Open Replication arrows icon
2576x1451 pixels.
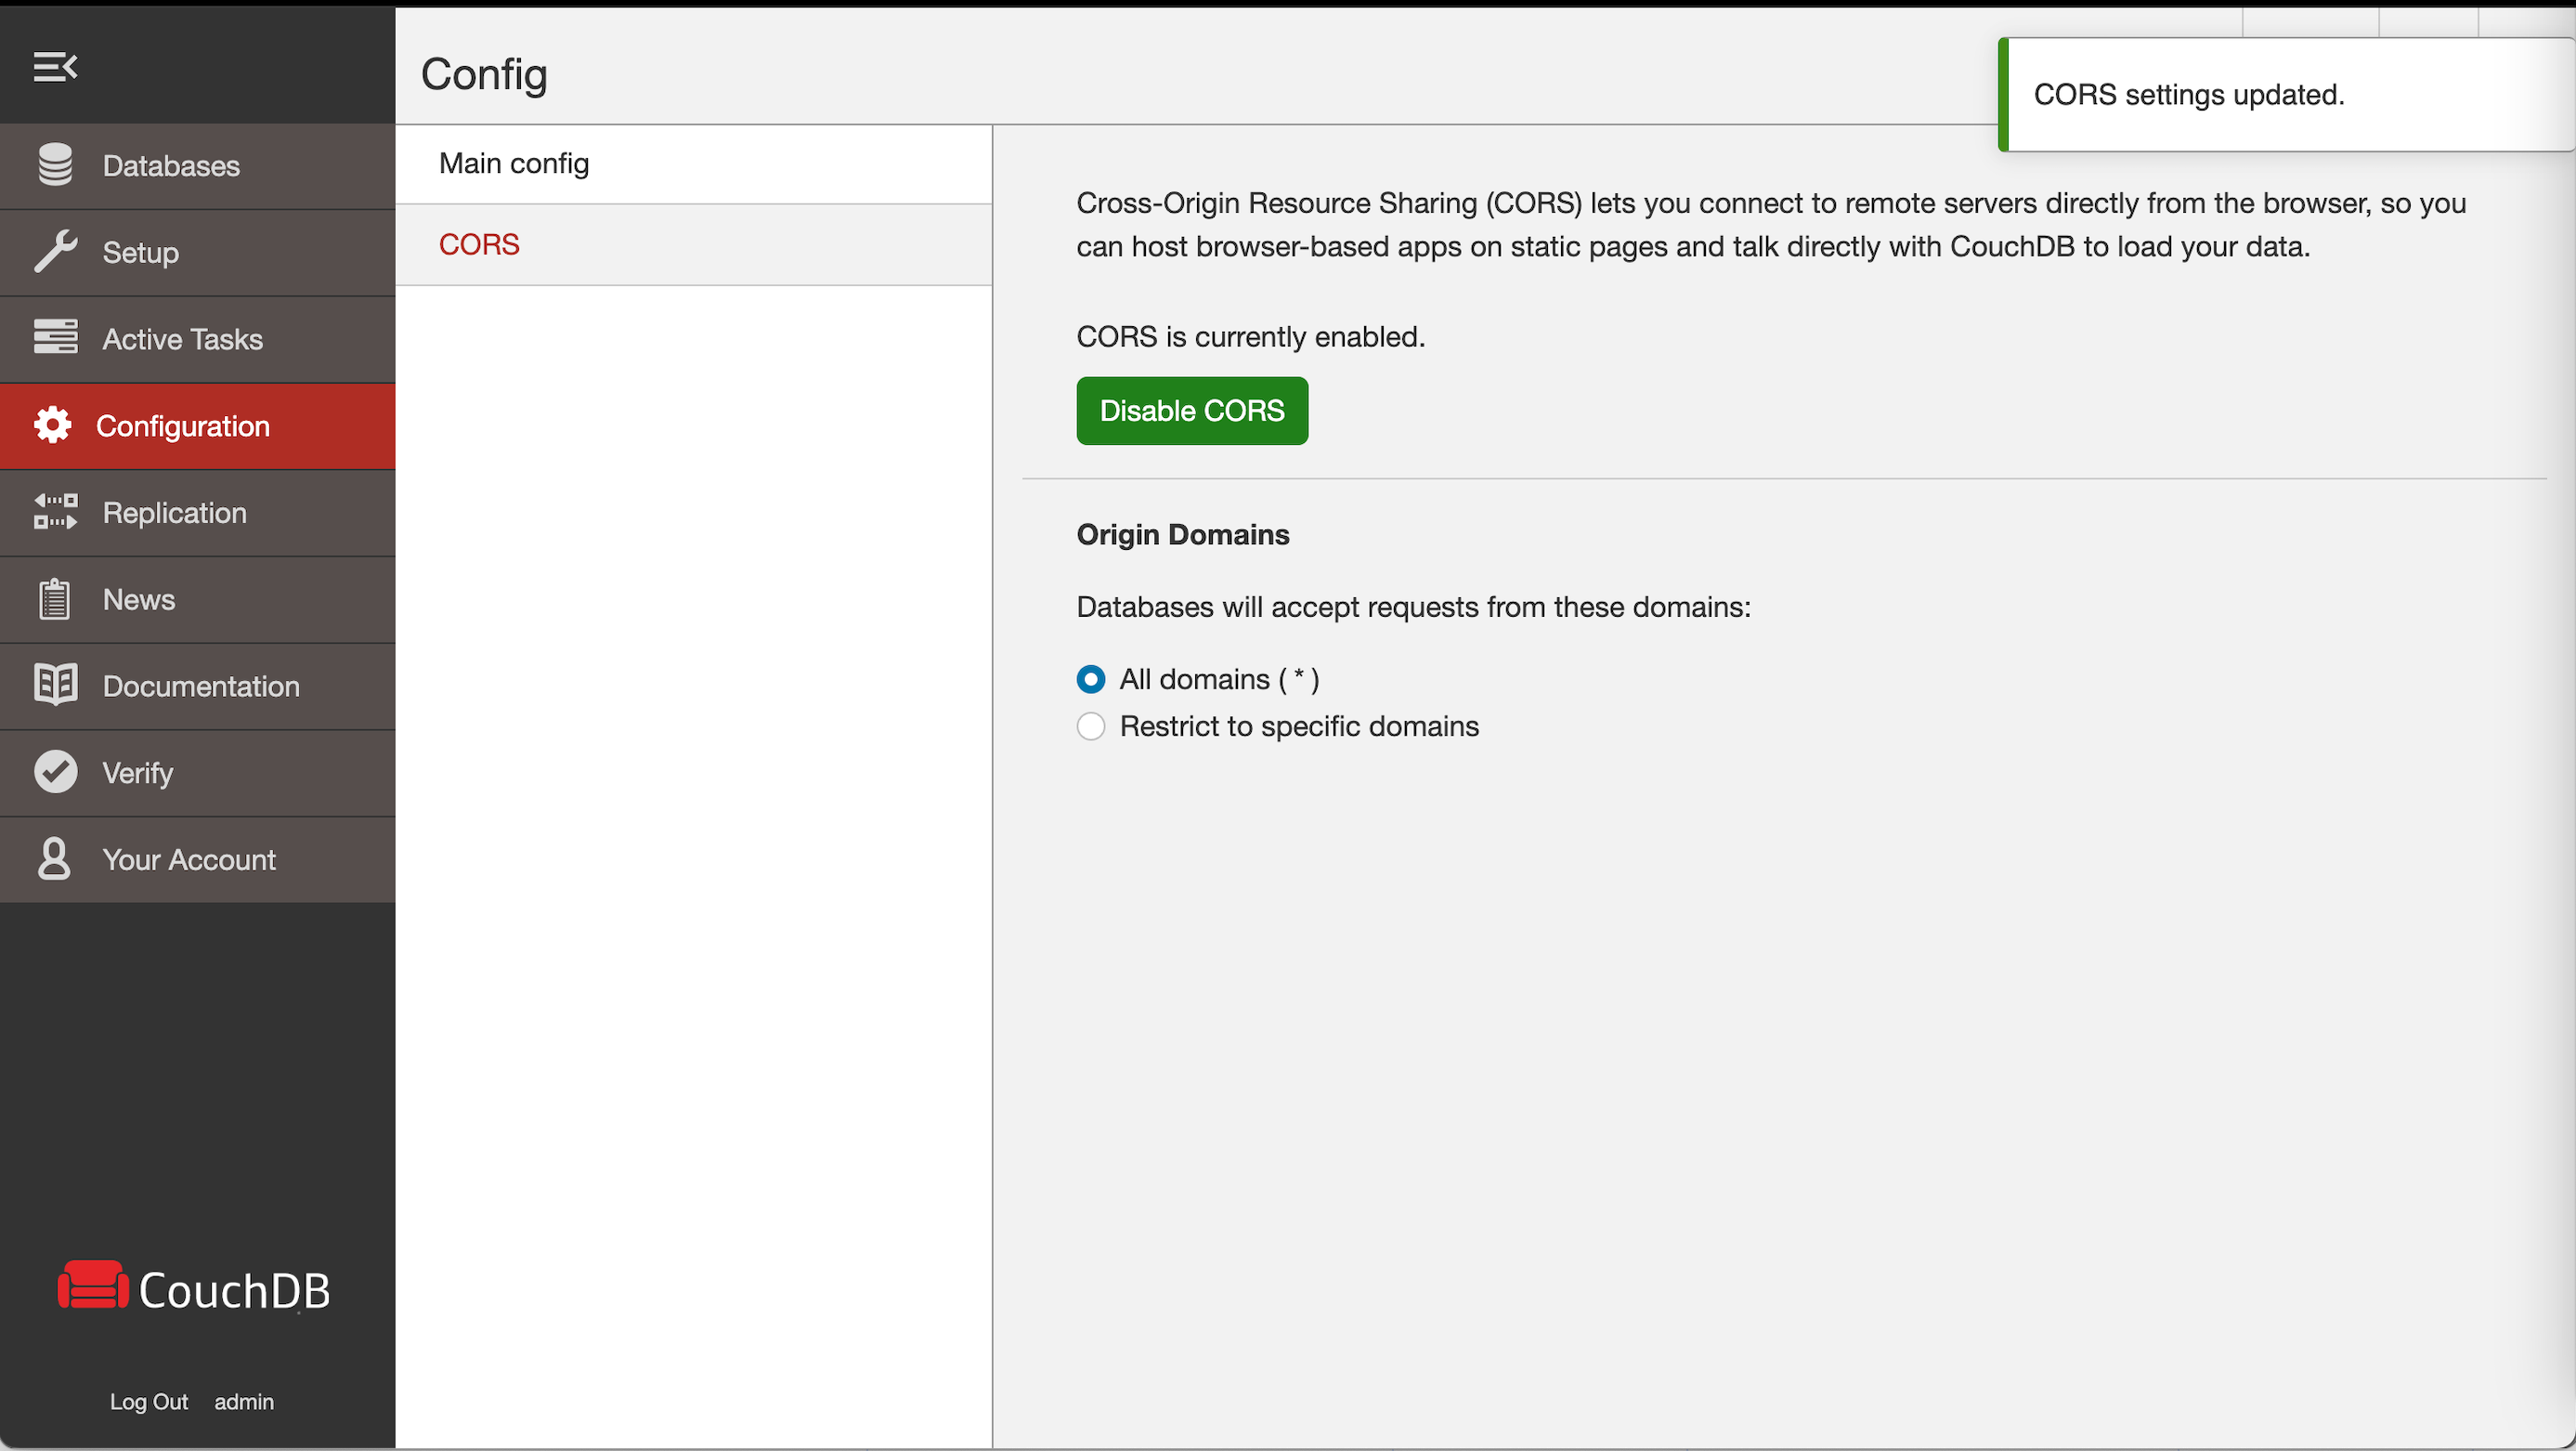(55, 512)
